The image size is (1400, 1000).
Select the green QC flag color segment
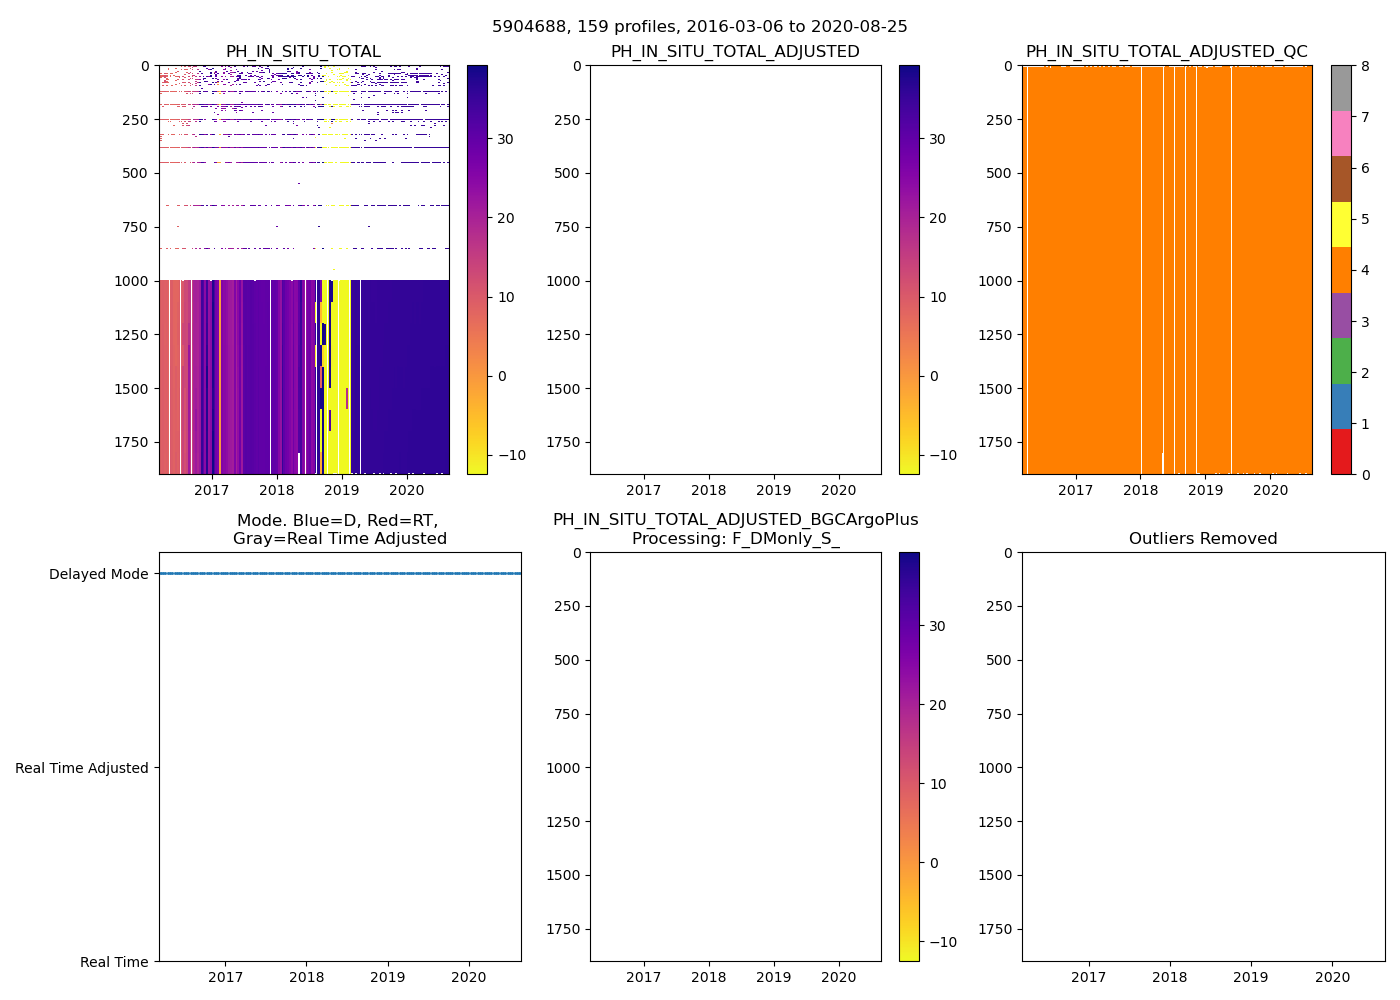1340,360
